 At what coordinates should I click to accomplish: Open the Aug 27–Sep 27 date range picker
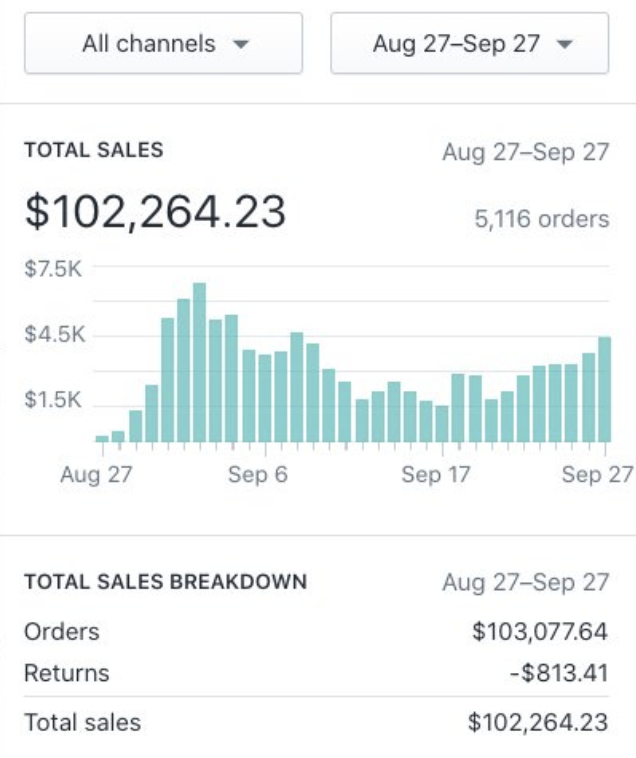(x=469, y=43)
